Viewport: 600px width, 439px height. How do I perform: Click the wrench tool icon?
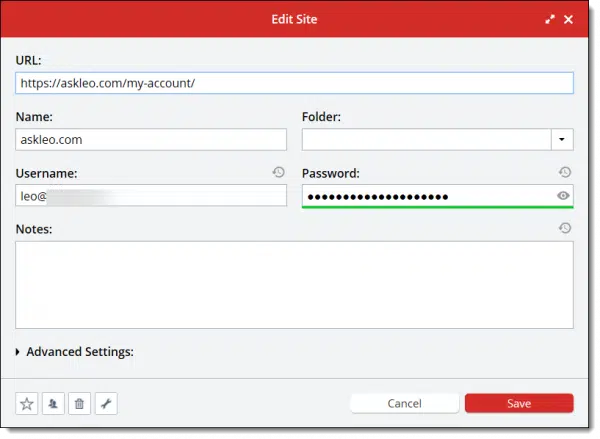(105, 404)
